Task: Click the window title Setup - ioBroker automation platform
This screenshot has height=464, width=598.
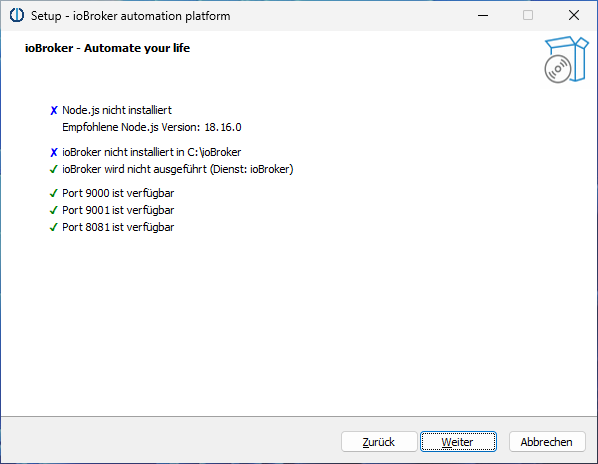Action: point(130,16)
